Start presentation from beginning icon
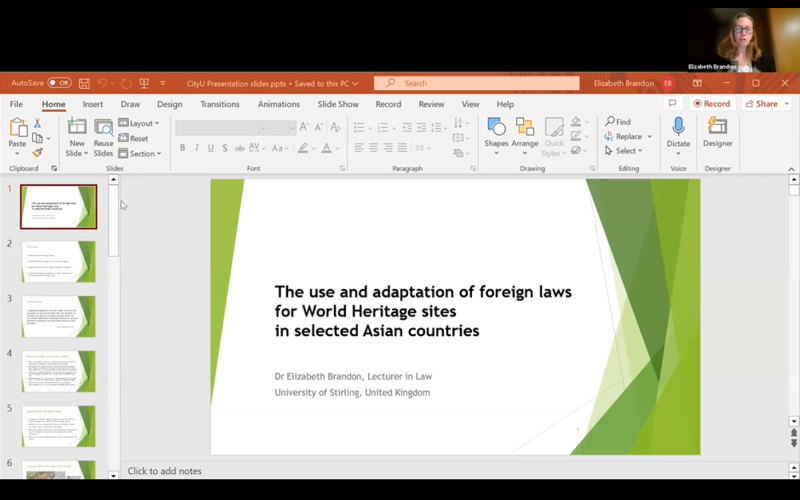This screenshot has width=800, height=500. point(144,83)
